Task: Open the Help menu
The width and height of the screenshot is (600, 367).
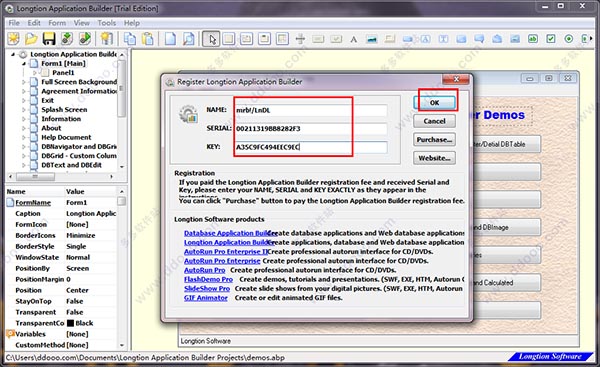Action: tap(132, 23)
